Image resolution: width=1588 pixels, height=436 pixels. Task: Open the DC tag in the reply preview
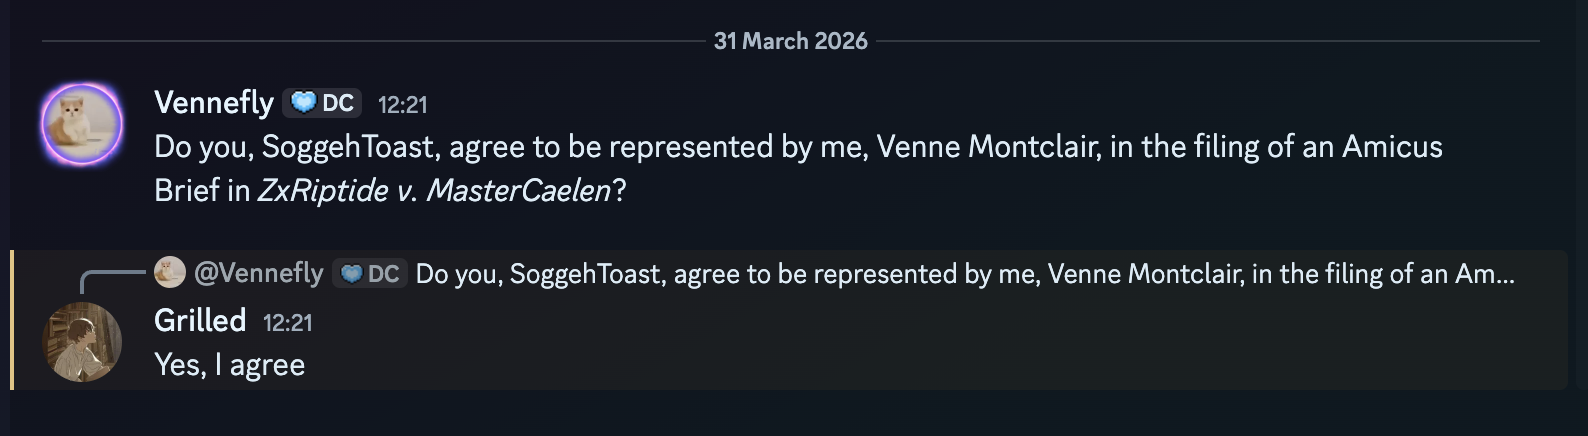[x=369, y=274]
